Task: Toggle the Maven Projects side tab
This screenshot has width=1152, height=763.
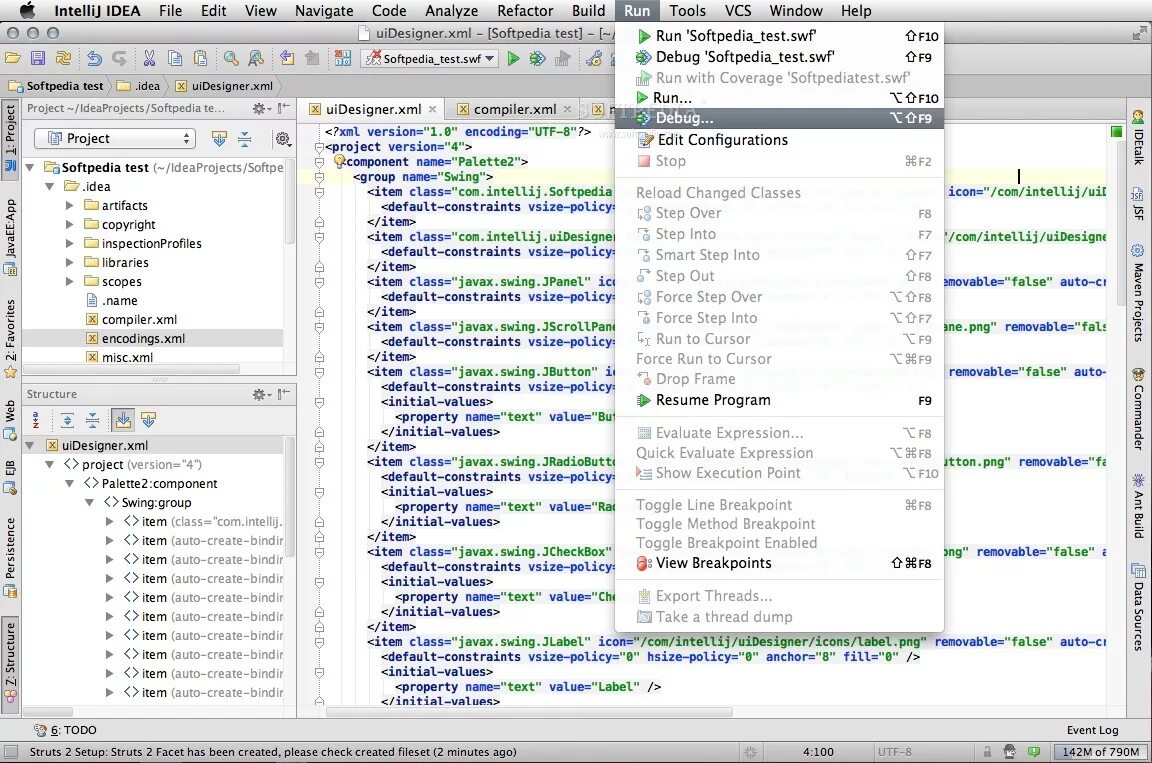Action: pyautogui.click(x=1138, y=291)
